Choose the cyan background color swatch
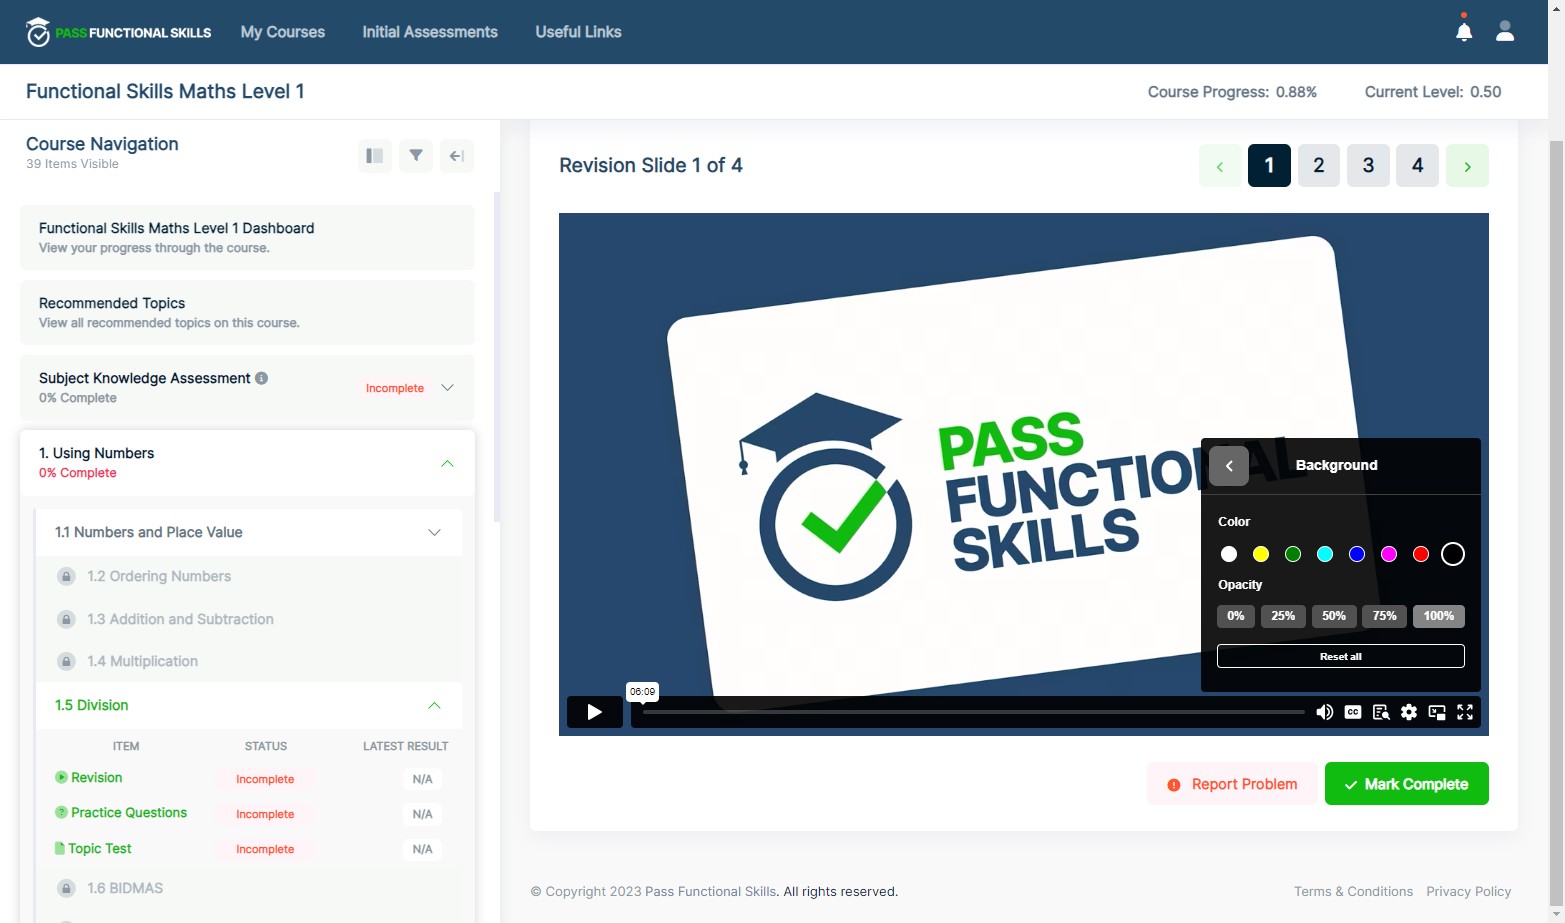 pos(1325,554)
